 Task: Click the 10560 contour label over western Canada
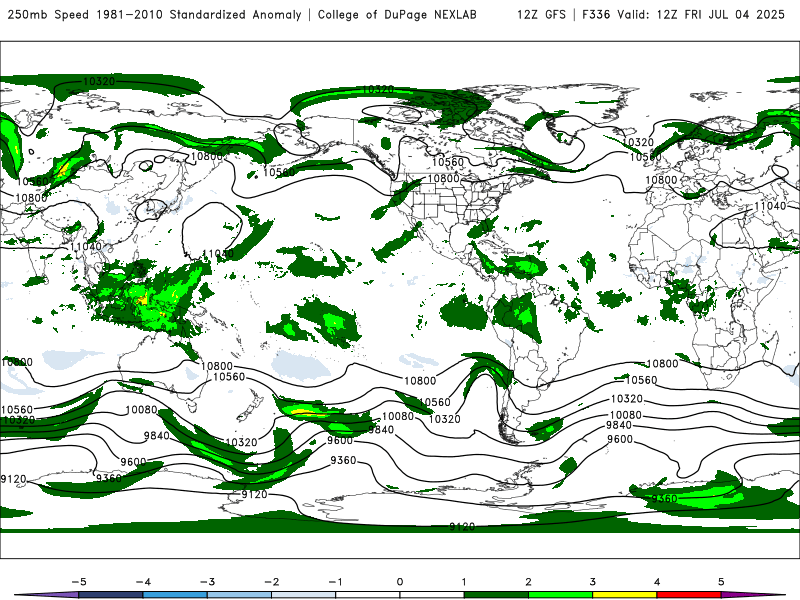point(448,162)
